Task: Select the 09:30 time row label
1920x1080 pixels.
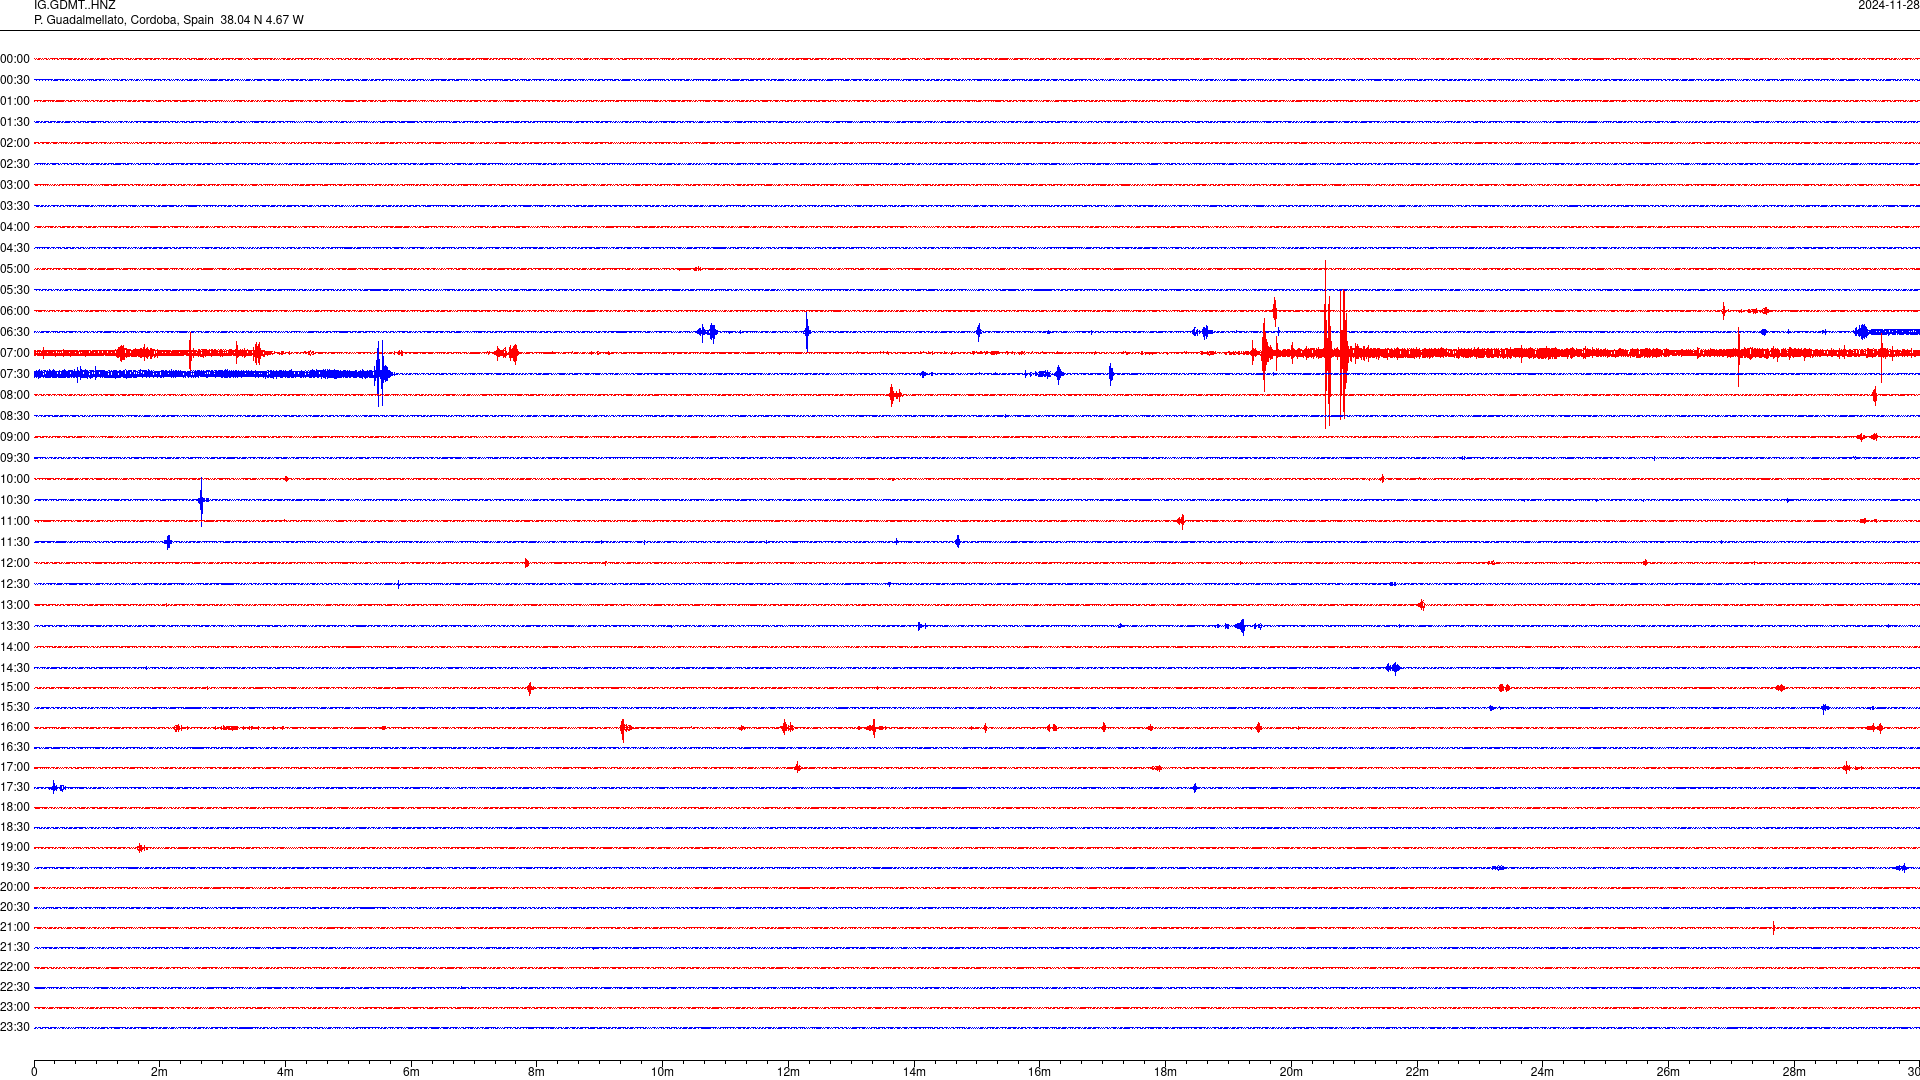Action: pos(15,458)
